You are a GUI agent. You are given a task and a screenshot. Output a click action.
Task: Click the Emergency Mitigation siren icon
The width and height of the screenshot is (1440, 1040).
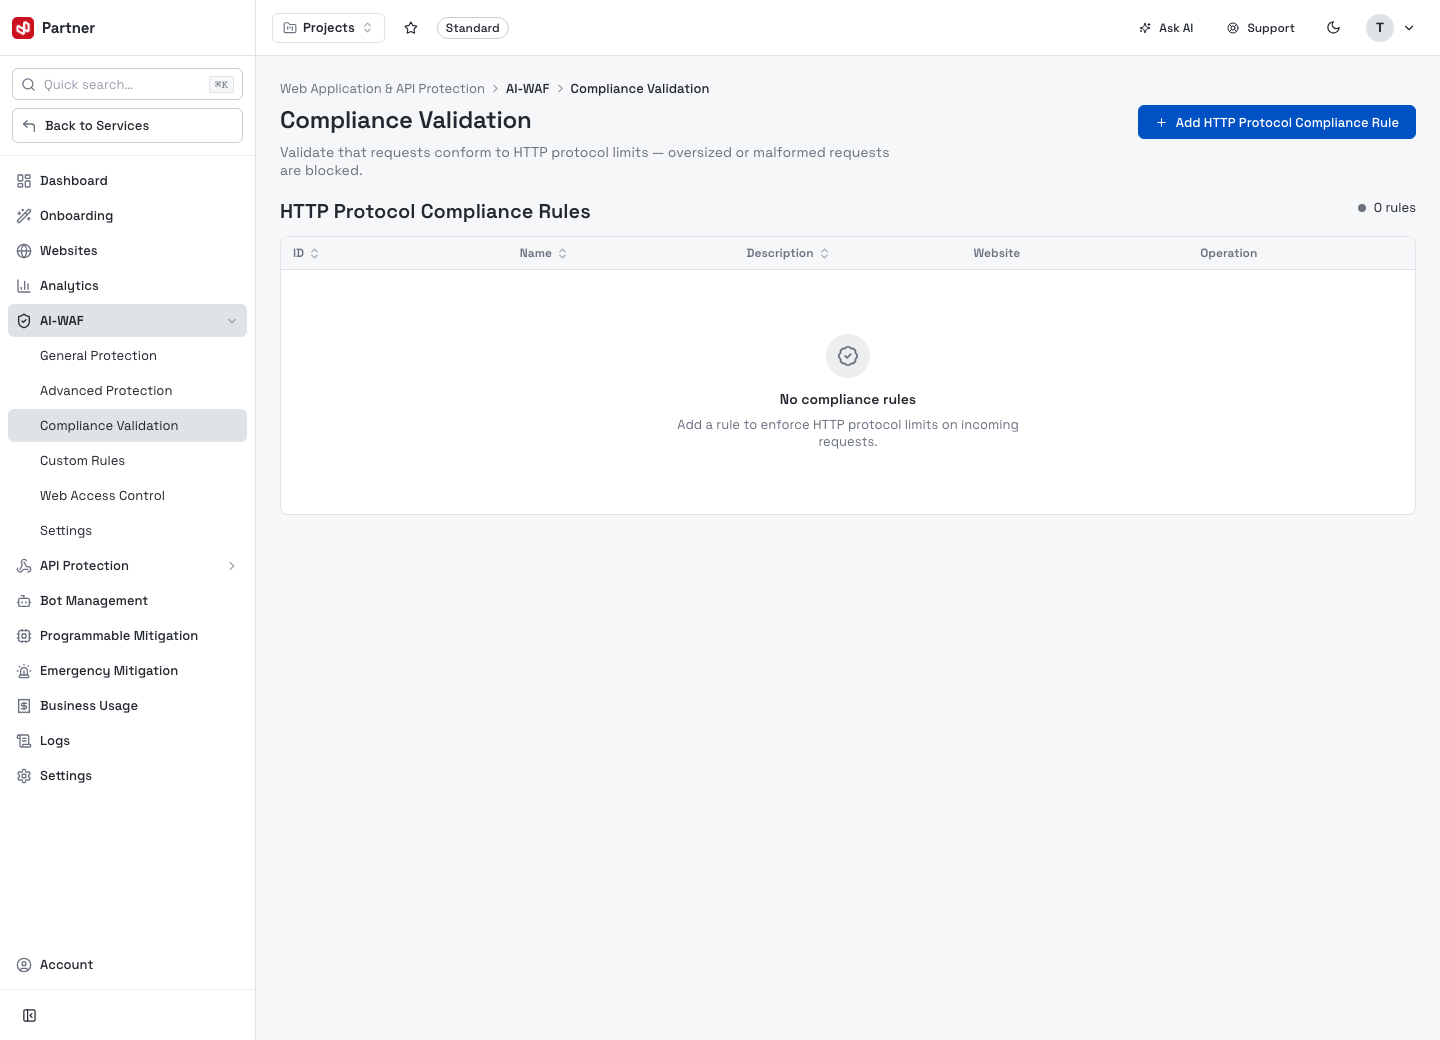coord(24,671)
